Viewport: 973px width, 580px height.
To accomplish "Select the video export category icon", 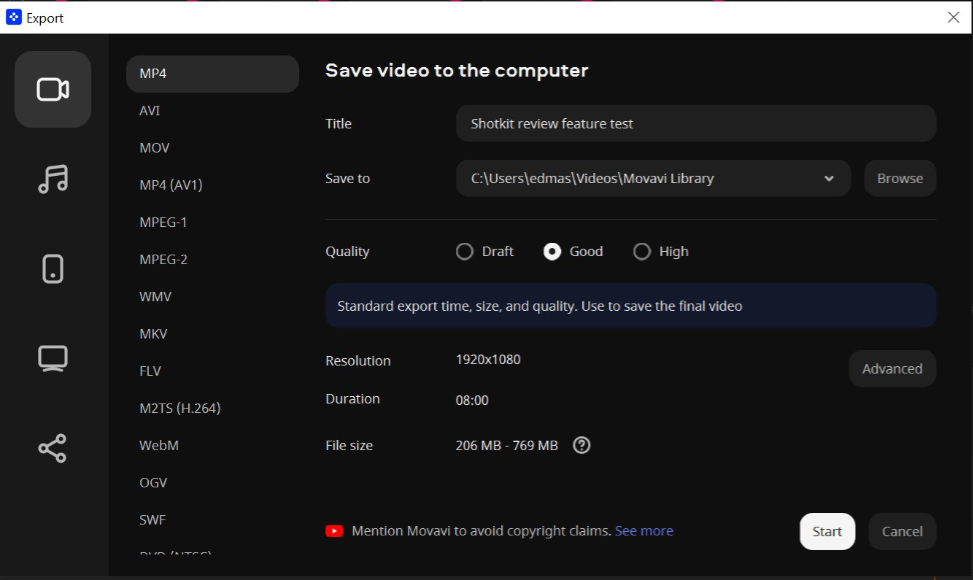I will [53, 89].
